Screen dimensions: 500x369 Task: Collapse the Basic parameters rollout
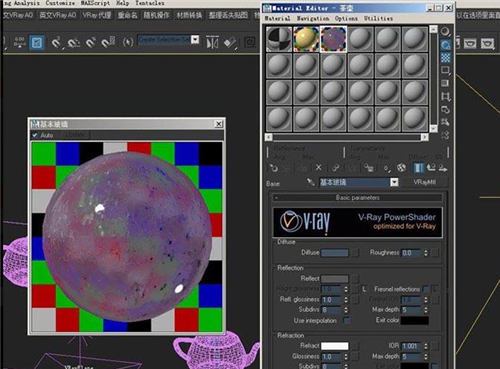(357, 198)
